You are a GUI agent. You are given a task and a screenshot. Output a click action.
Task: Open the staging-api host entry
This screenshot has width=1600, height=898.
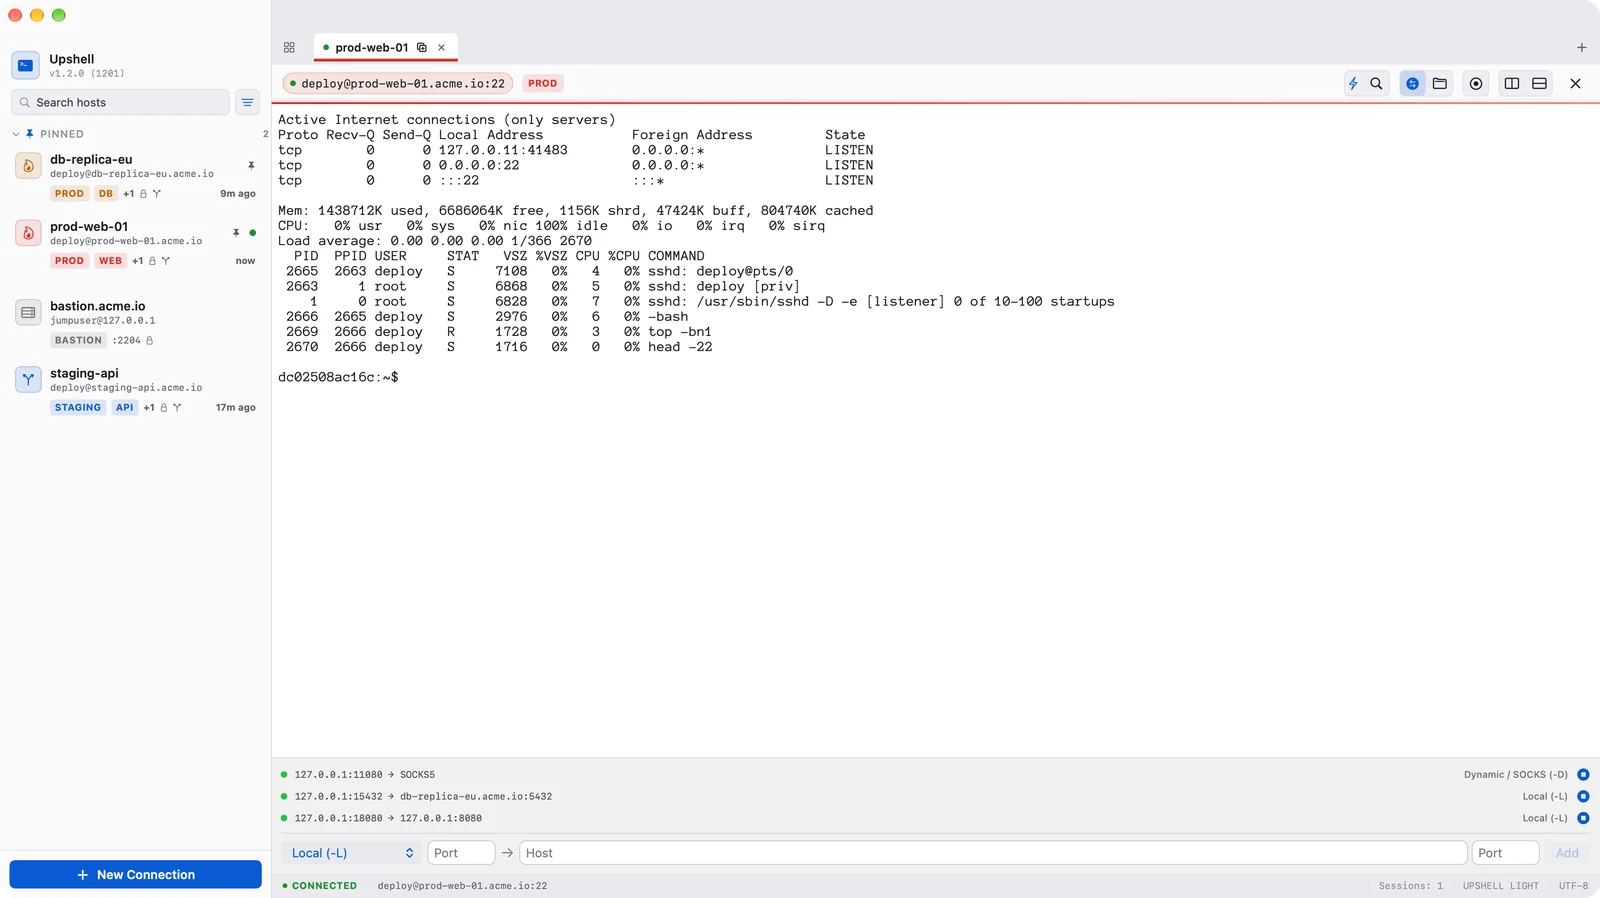pos(135,391)
